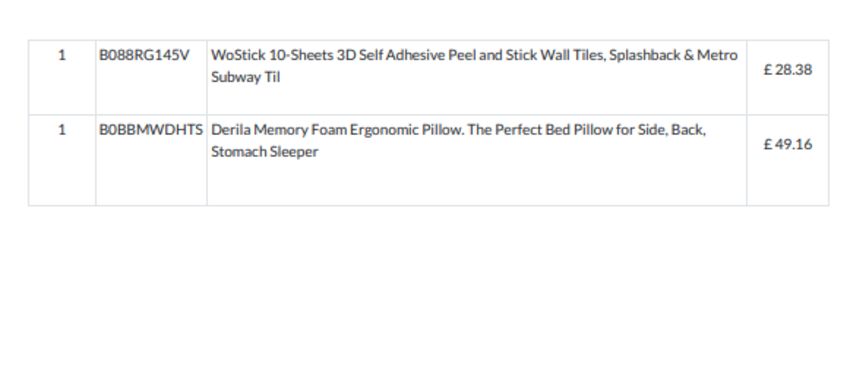Click the £ 49.16 price cell
The height and width of the screenshot is (388, 850).
click(788, 145)
